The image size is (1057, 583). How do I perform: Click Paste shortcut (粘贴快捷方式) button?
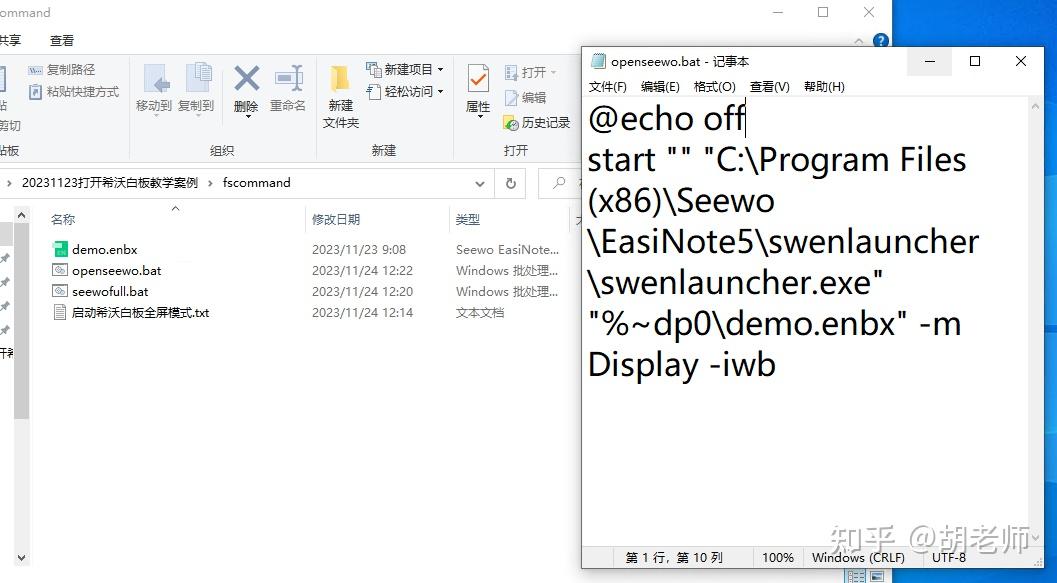pos(74,92)
